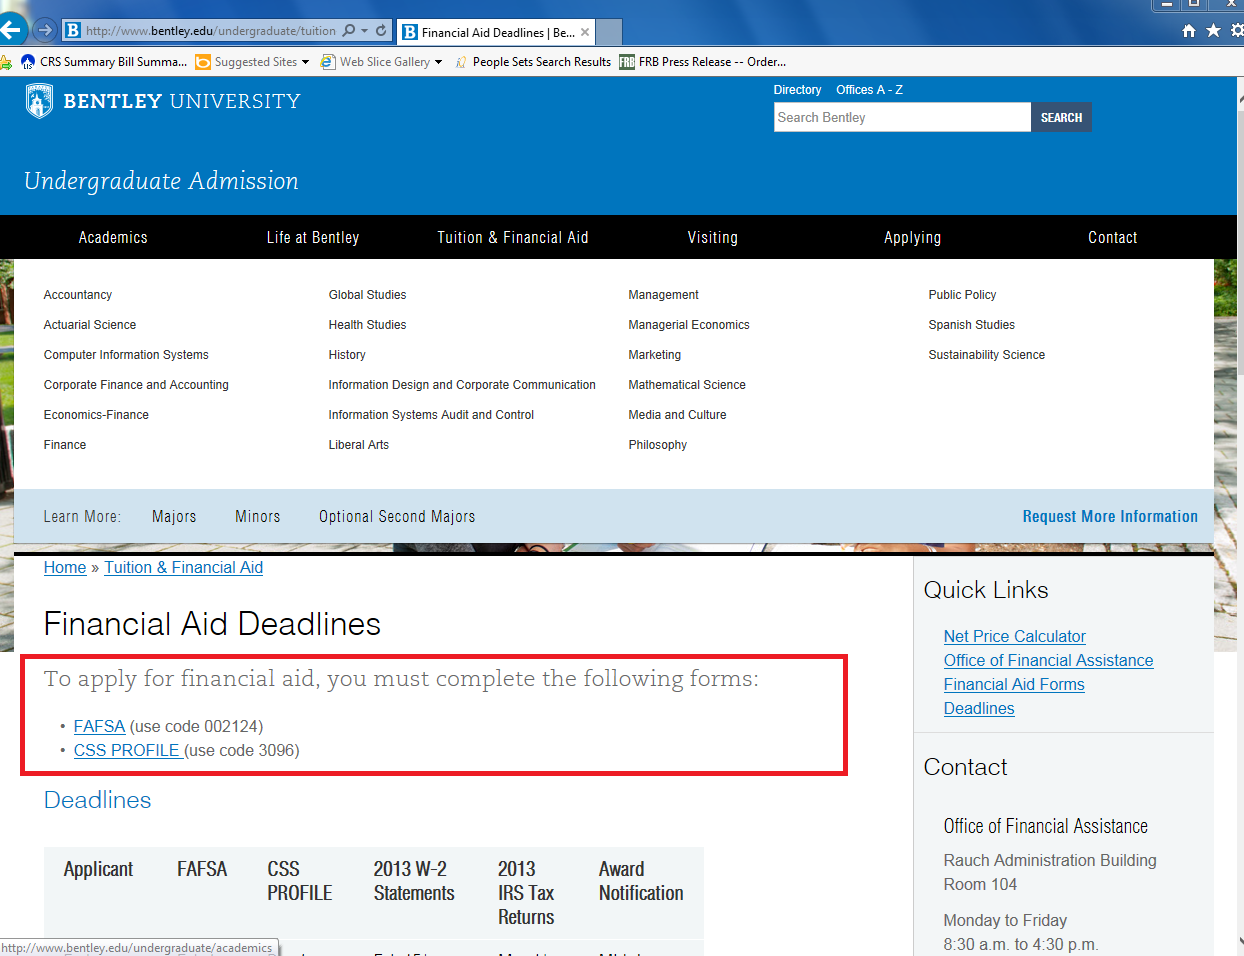The width and height of the screenshot is (1244, 956).
Task: Open the Deadlines quick link
Action: click(979, 709)
